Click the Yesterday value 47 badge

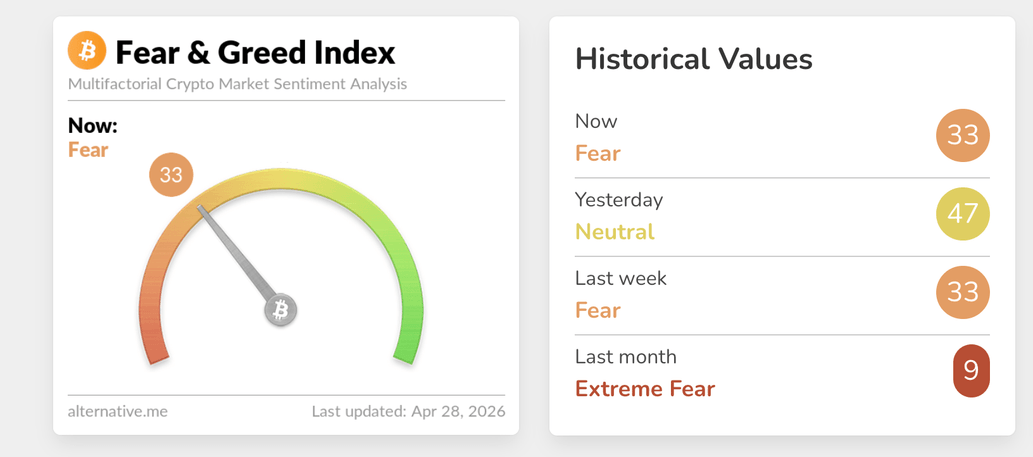(x=962, y=213)
